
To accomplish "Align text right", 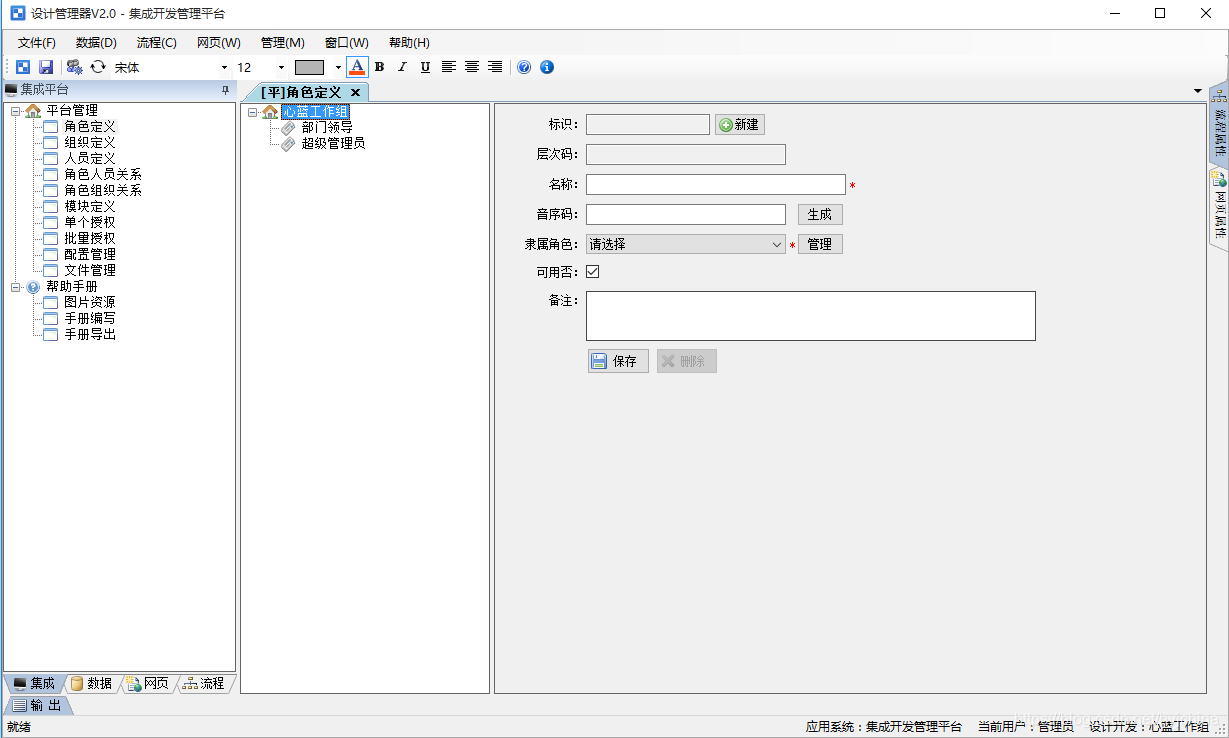I will 495,67.
